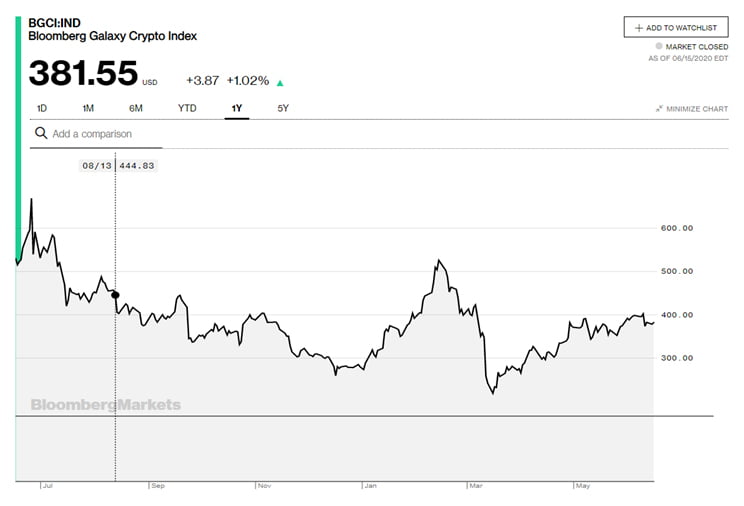
Task: Click the May x-axis label
Action: [x=583, y=486]
